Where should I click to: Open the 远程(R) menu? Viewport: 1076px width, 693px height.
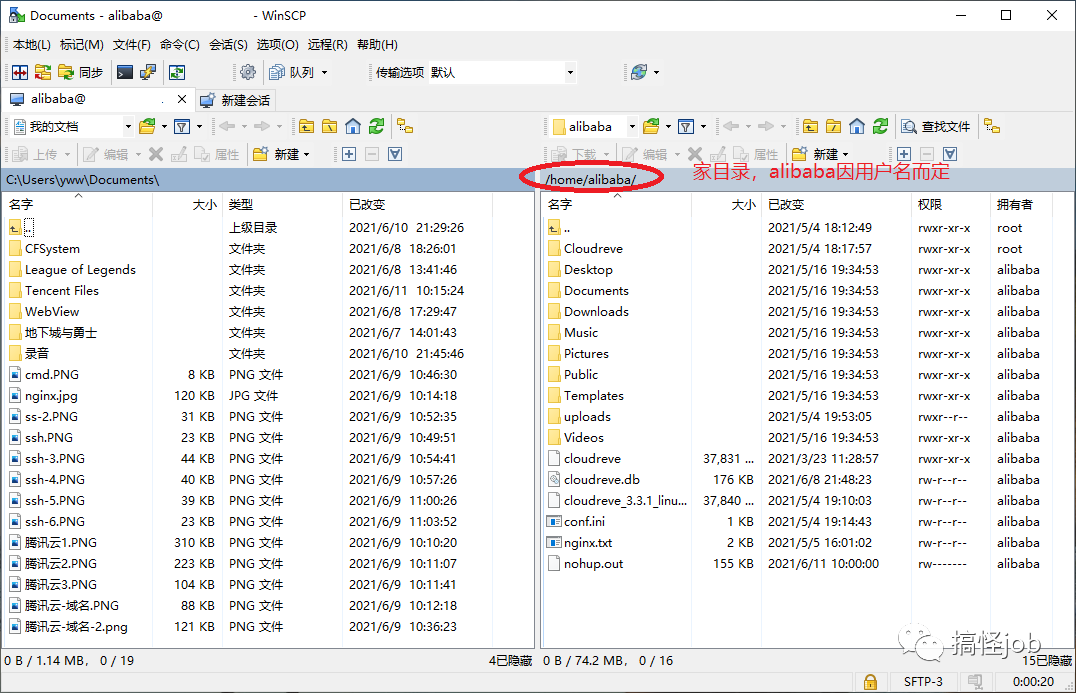[x=327, y=45]
